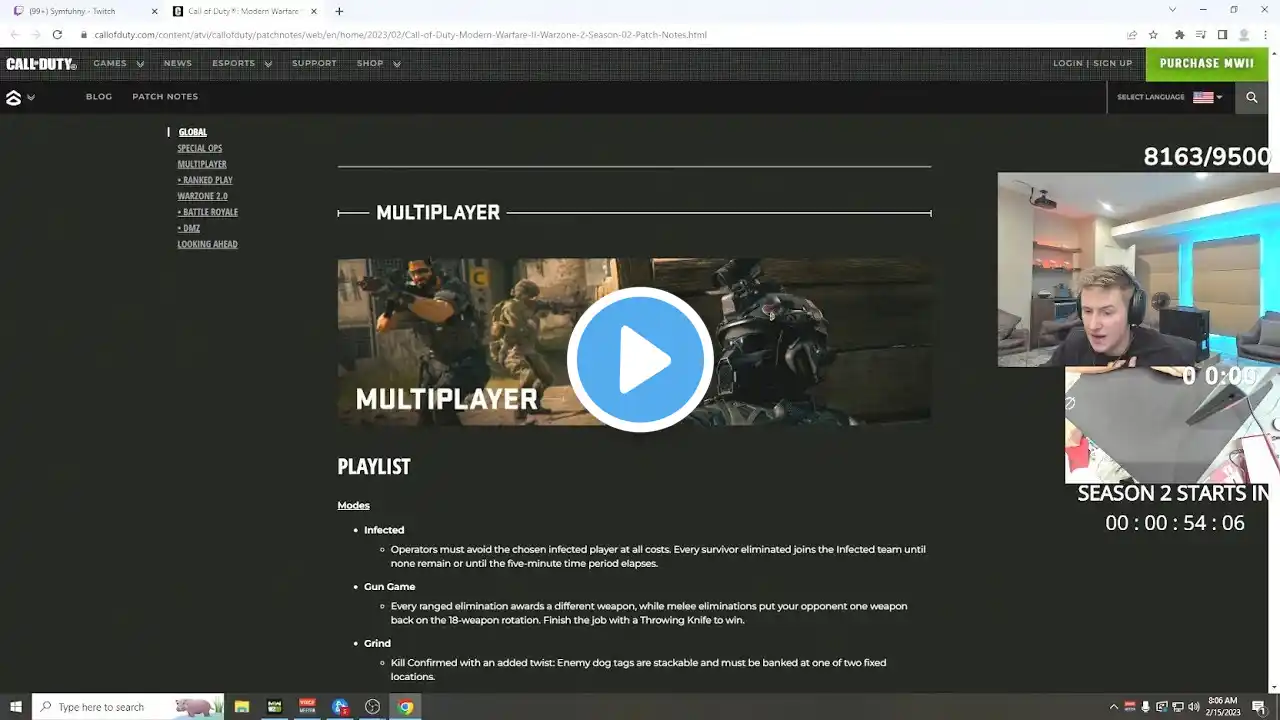Jump to Ranked Play in the sidebar
The height and width of the screenshot is (720, 1280).
click(205, 180)
